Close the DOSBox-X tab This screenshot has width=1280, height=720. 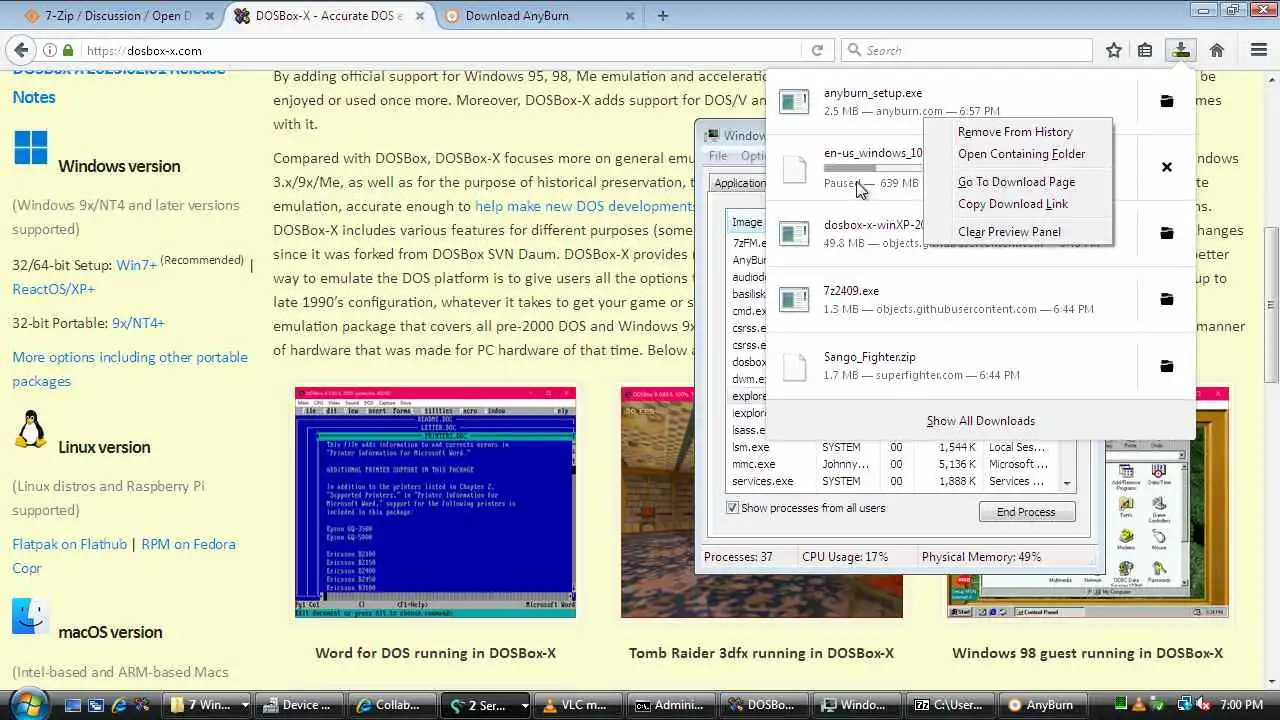click(x=420, y=16)
